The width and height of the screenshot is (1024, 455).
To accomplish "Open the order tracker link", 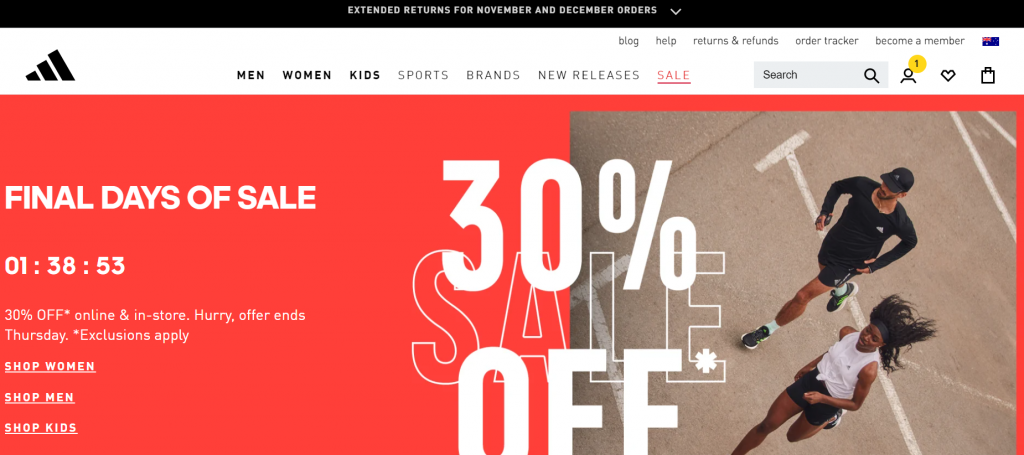I will (826, 40).
